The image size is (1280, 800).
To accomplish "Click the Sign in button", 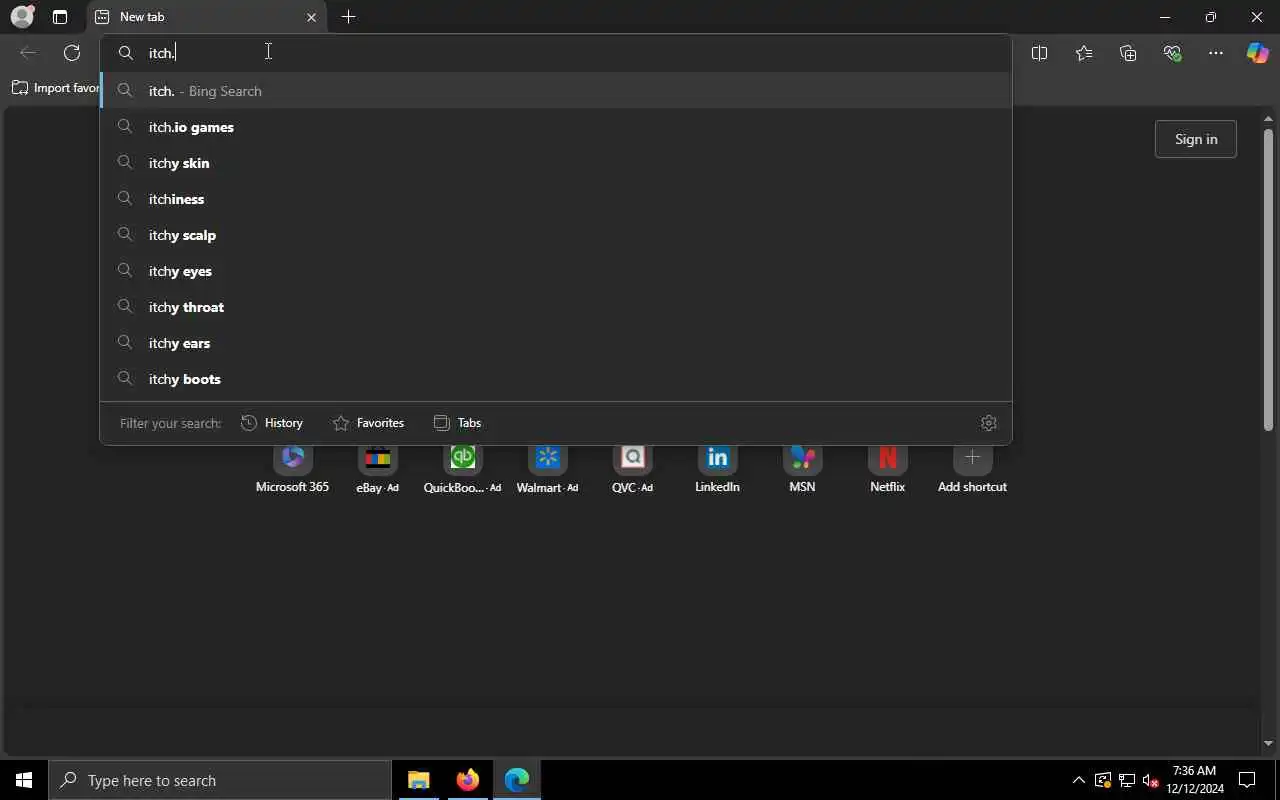I will [x=1196, y=139].
